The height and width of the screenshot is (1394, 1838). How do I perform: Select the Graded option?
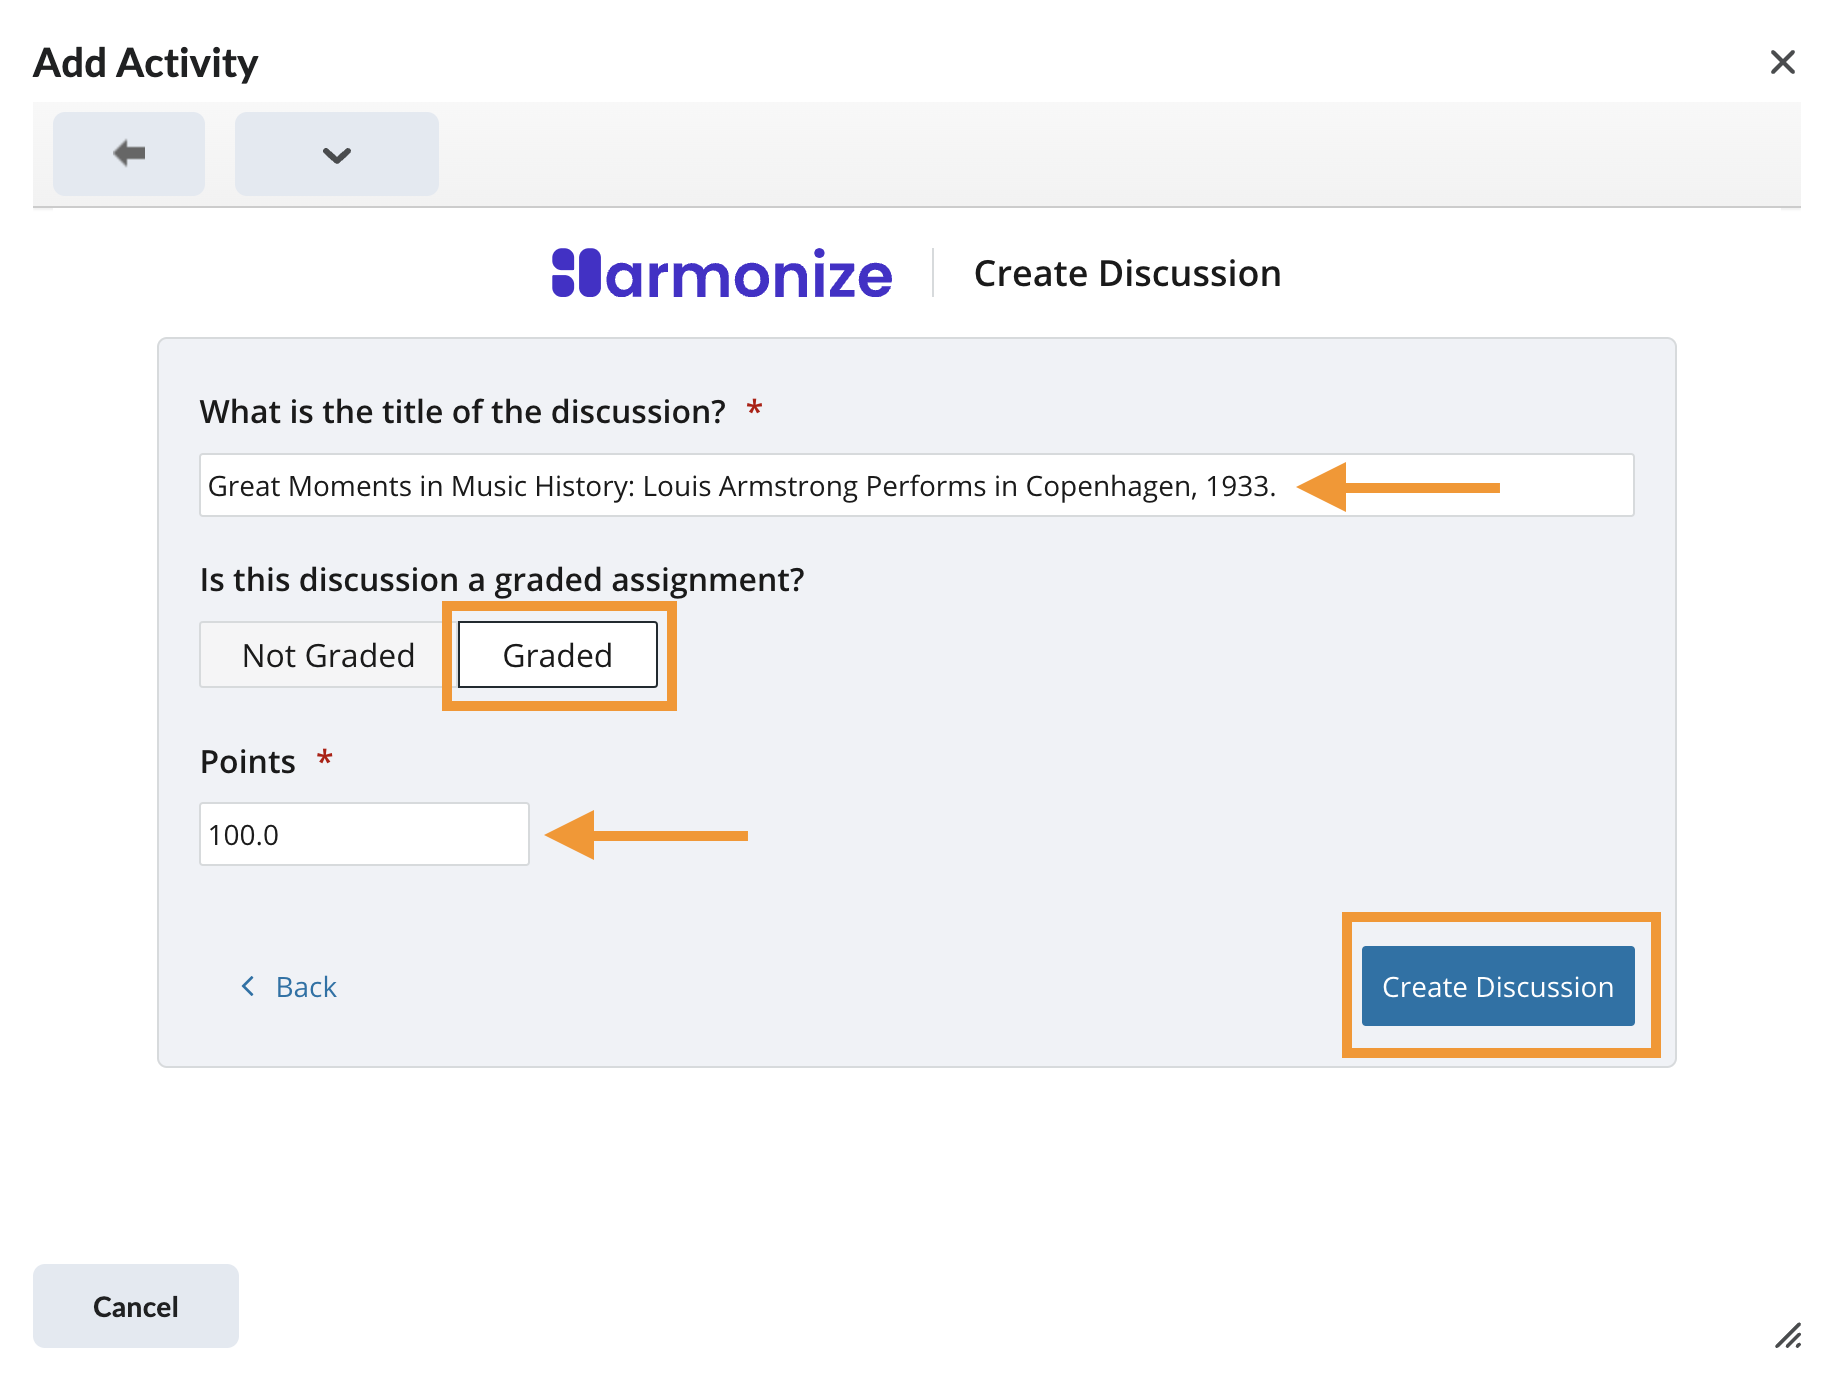click(x=557, y=655)
